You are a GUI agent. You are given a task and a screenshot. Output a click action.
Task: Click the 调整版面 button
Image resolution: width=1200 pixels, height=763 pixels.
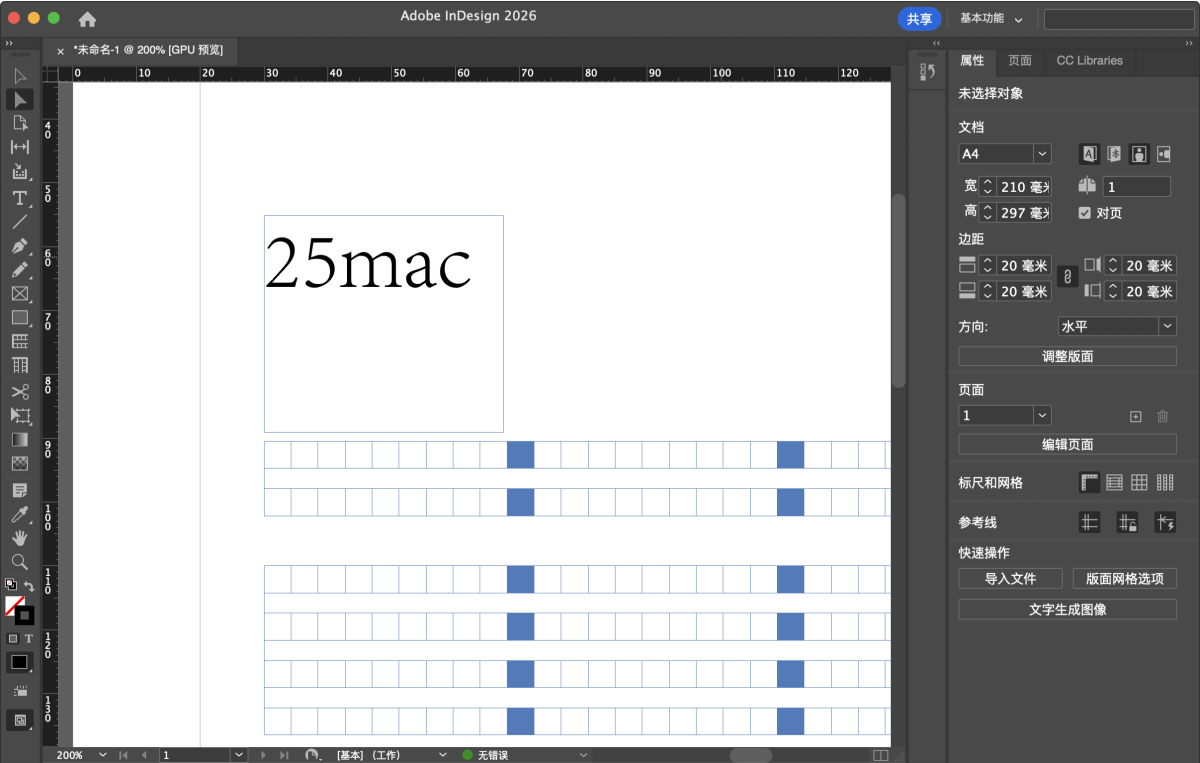(1067, 356)
